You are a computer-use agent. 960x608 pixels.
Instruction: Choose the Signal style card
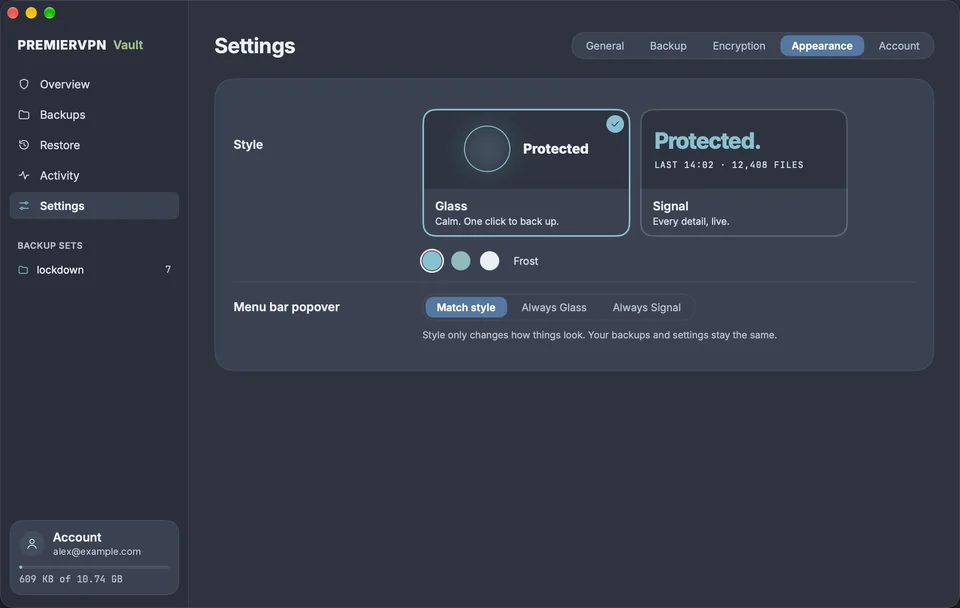pyautogui.click(x=743, y=173)
